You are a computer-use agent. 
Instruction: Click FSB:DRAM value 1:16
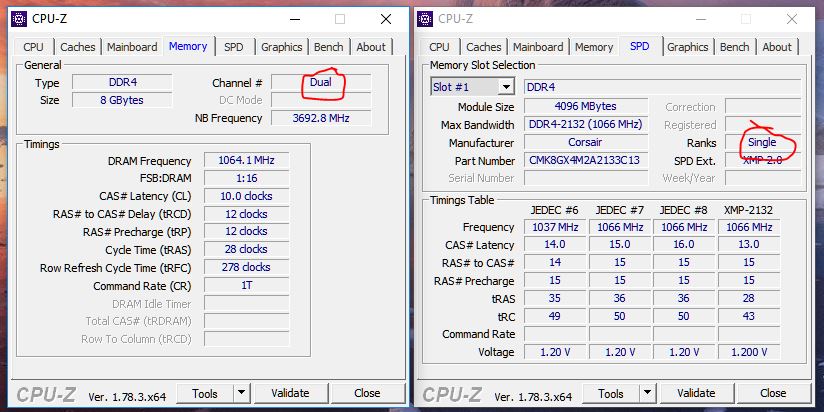click(246, 178)
